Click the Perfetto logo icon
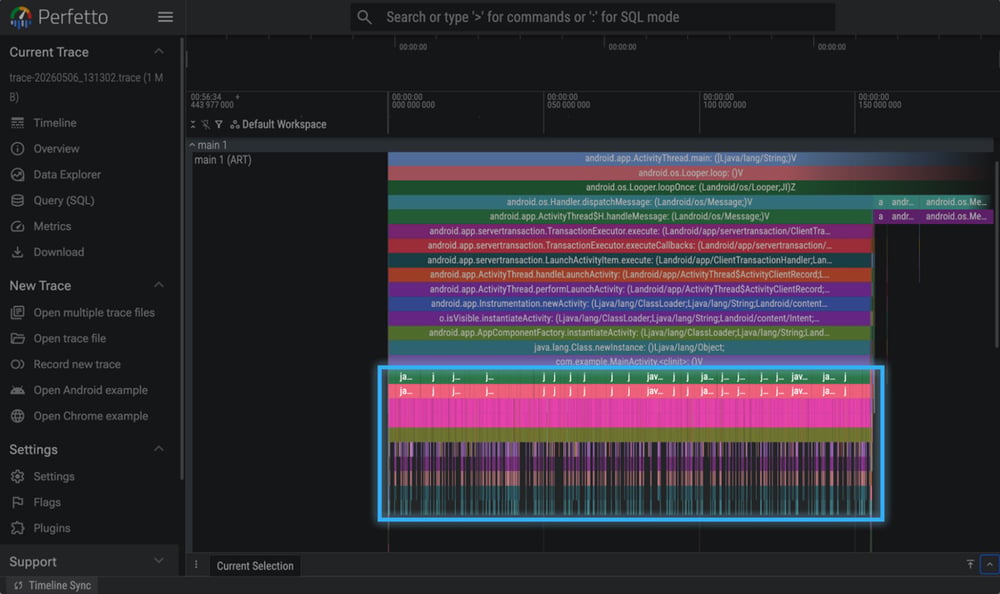This screenshot has height=594, width=1000. coord(21,17)
